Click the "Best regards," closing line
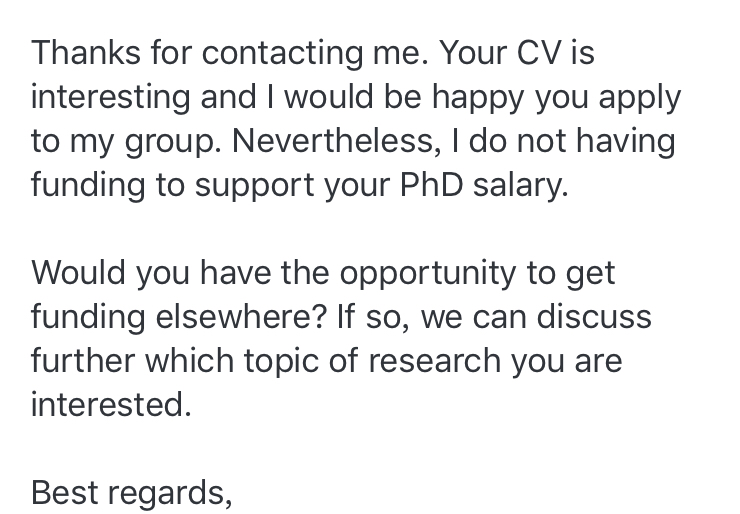740x514 pixels. click(x=131, y=491)
